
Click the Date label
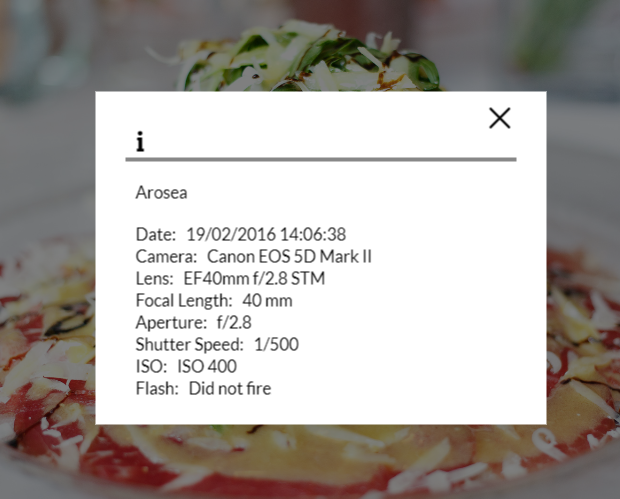pos(156,234)
